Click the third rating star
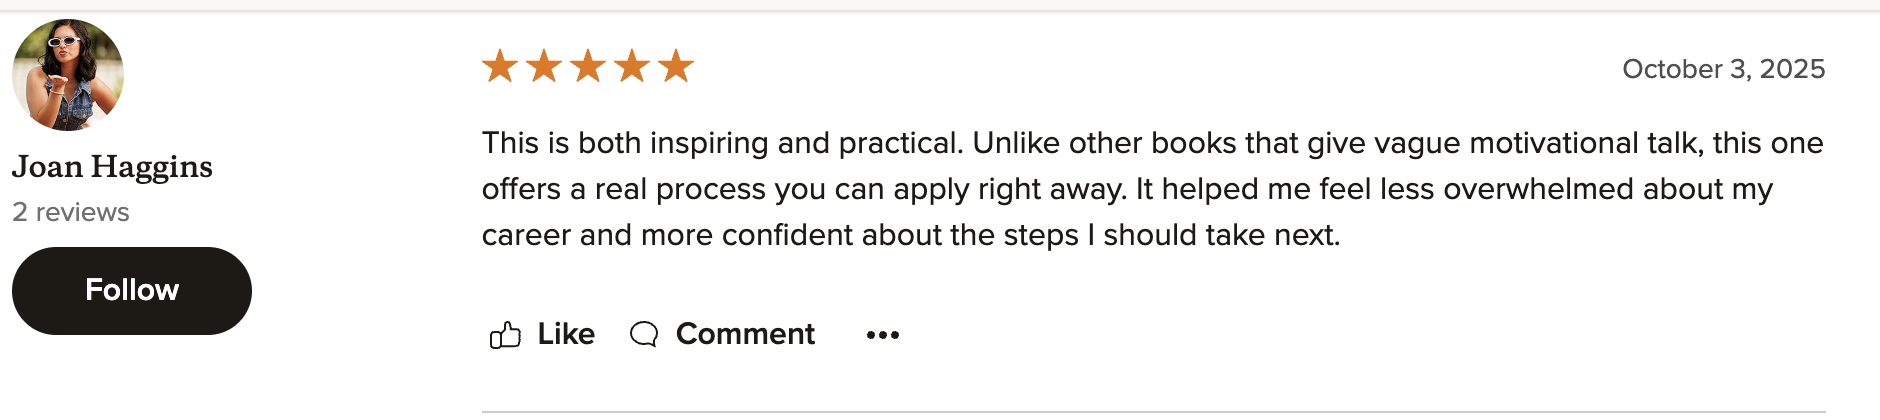 click(x=588, y=66)
